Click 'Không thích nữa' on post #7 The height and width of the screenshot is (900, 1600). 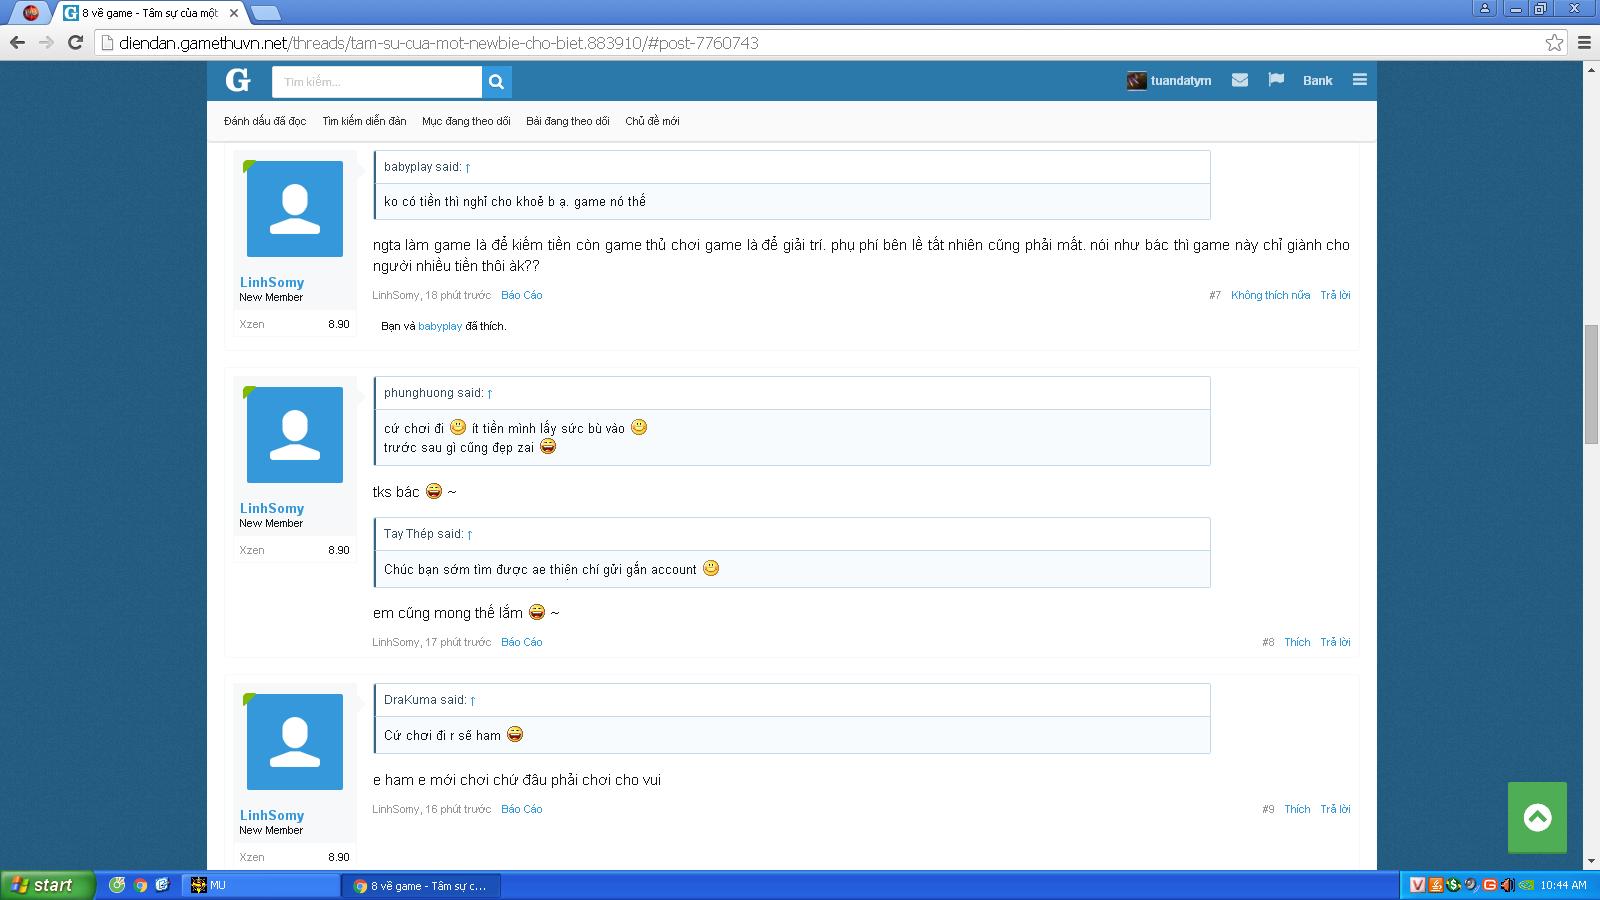1270,295
